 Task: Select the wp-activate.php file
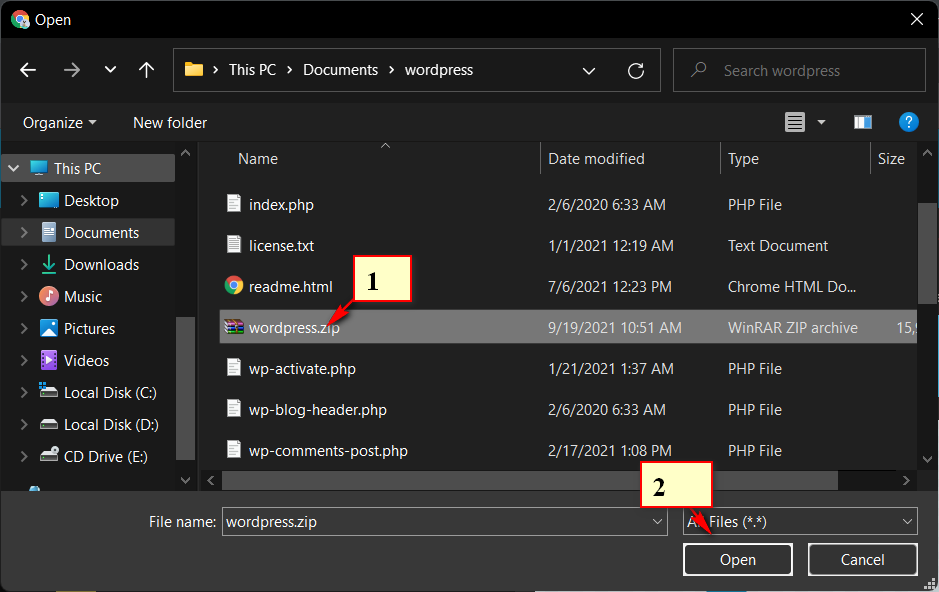click(302, 369)
